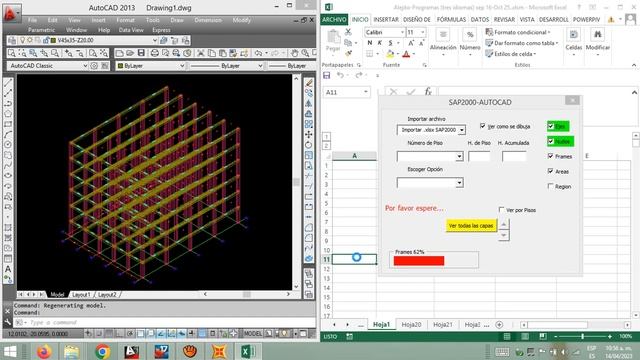Click the red Frames 62% progress bar
640x360 pixels.
[x=419, y=261]
